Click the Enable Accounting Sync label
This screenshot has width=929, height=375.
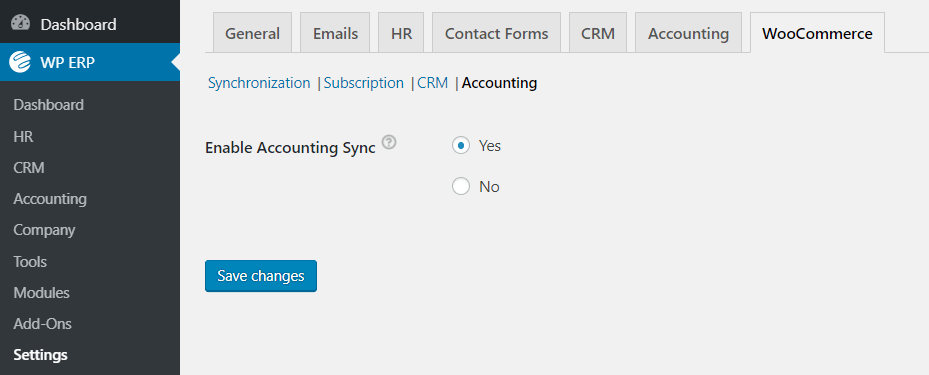tap(290, 148)
